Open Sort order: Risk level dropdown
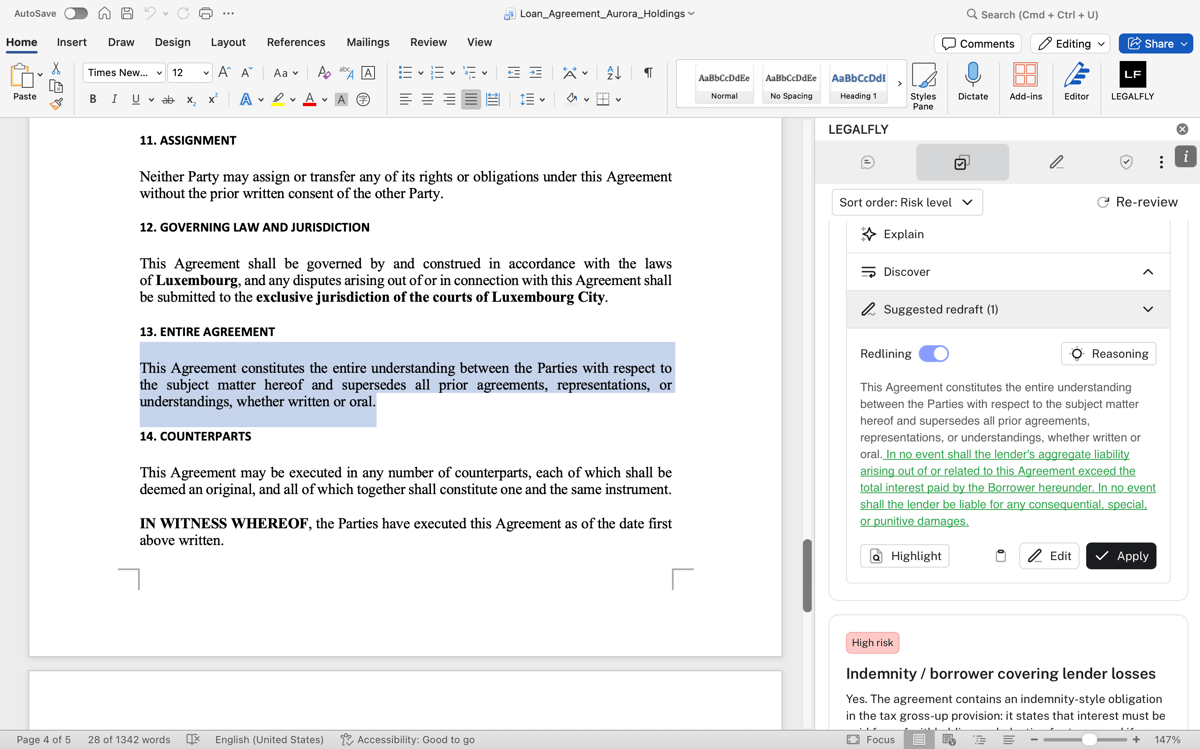The width and height of the screenshot is (1200, 749). (907, 202)
